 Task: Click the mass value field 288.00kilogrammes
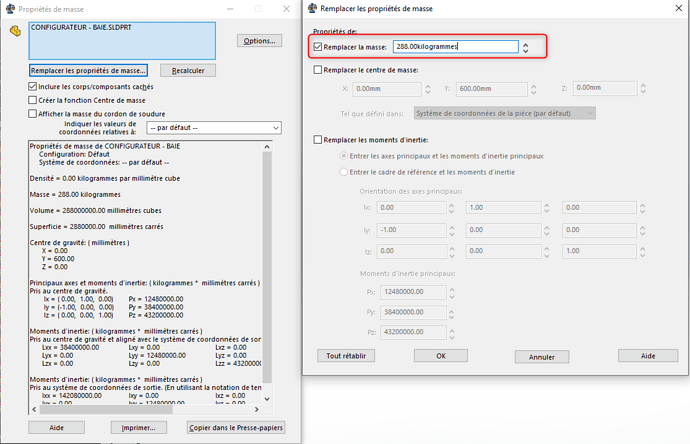(x=455, y=47)
